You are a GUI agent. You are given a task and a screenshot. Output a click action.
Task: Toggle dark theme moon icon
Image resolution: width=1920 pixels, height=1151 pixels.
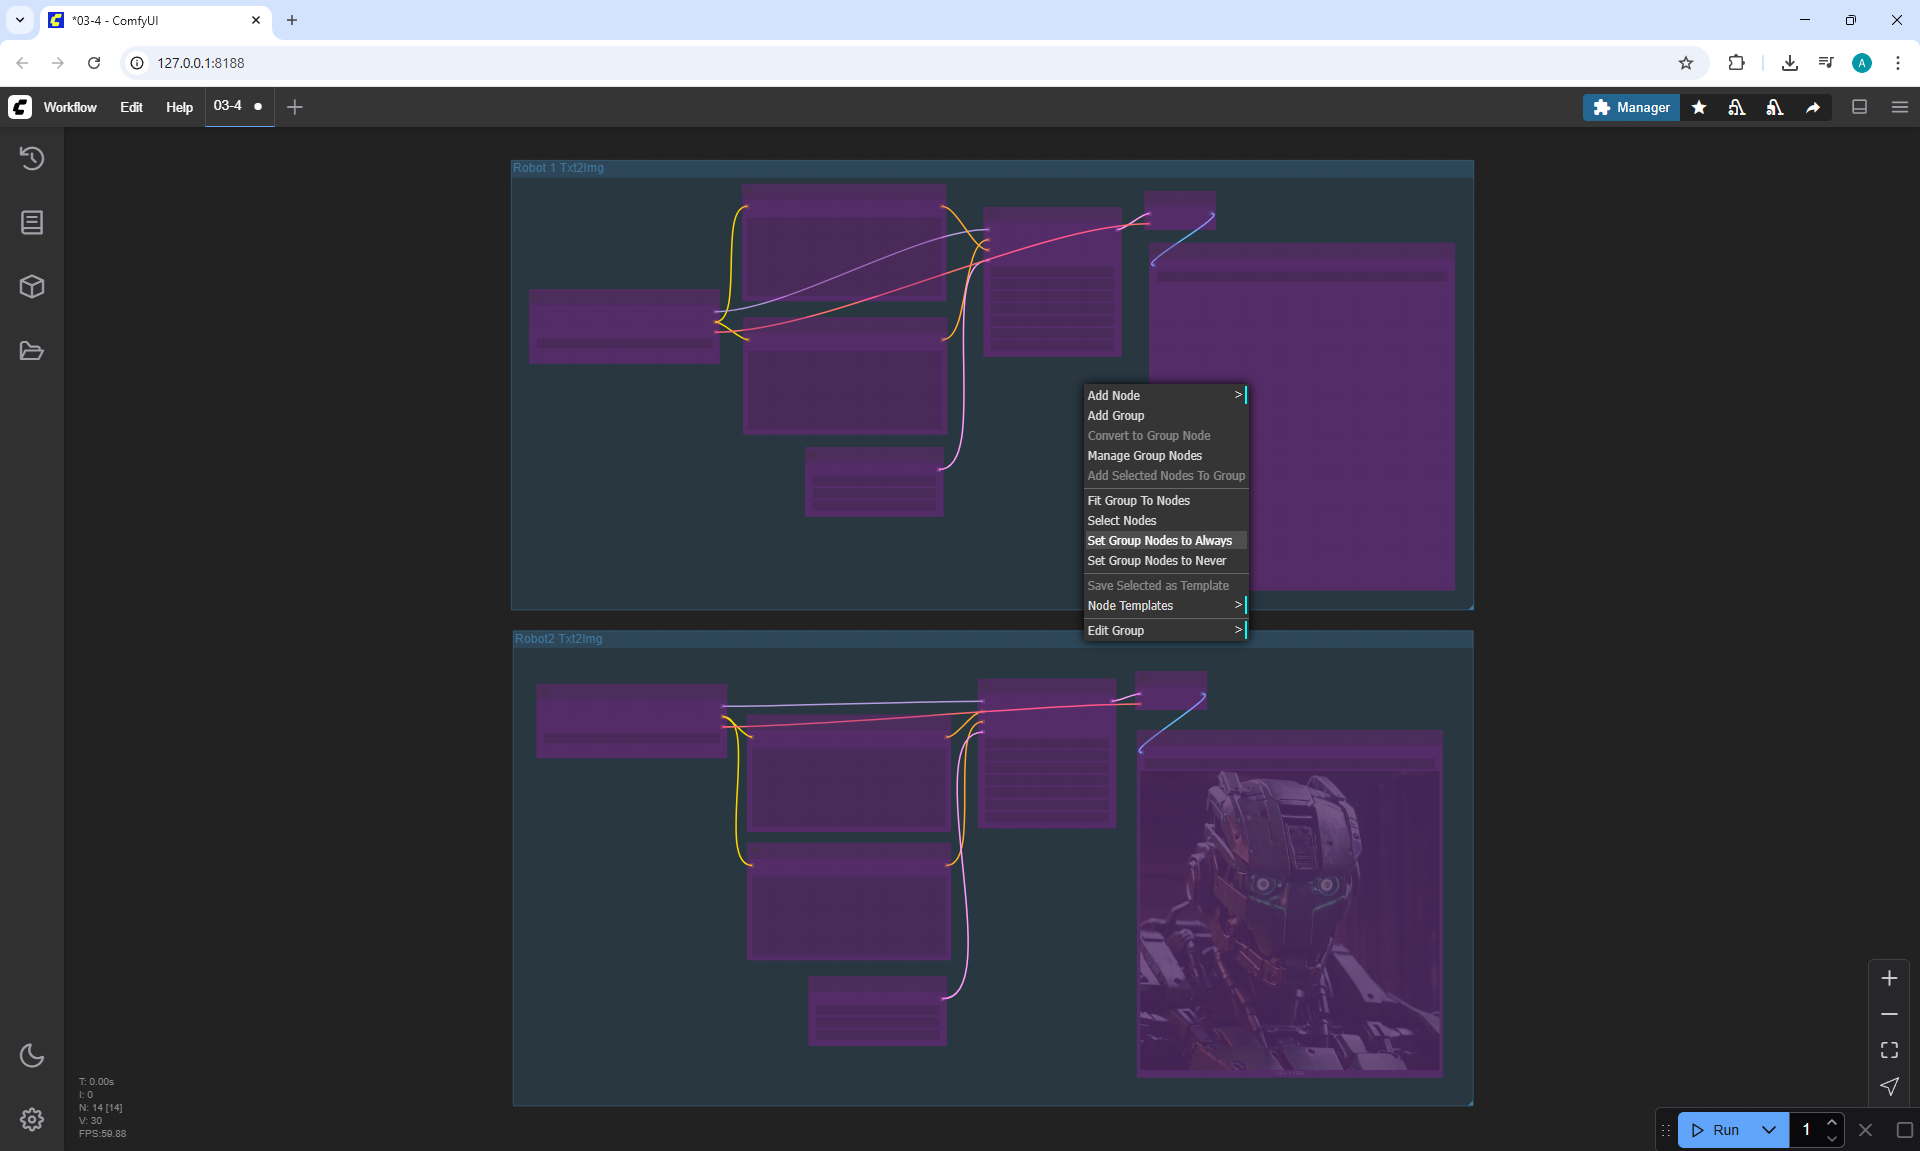[x=32, y=1055]
